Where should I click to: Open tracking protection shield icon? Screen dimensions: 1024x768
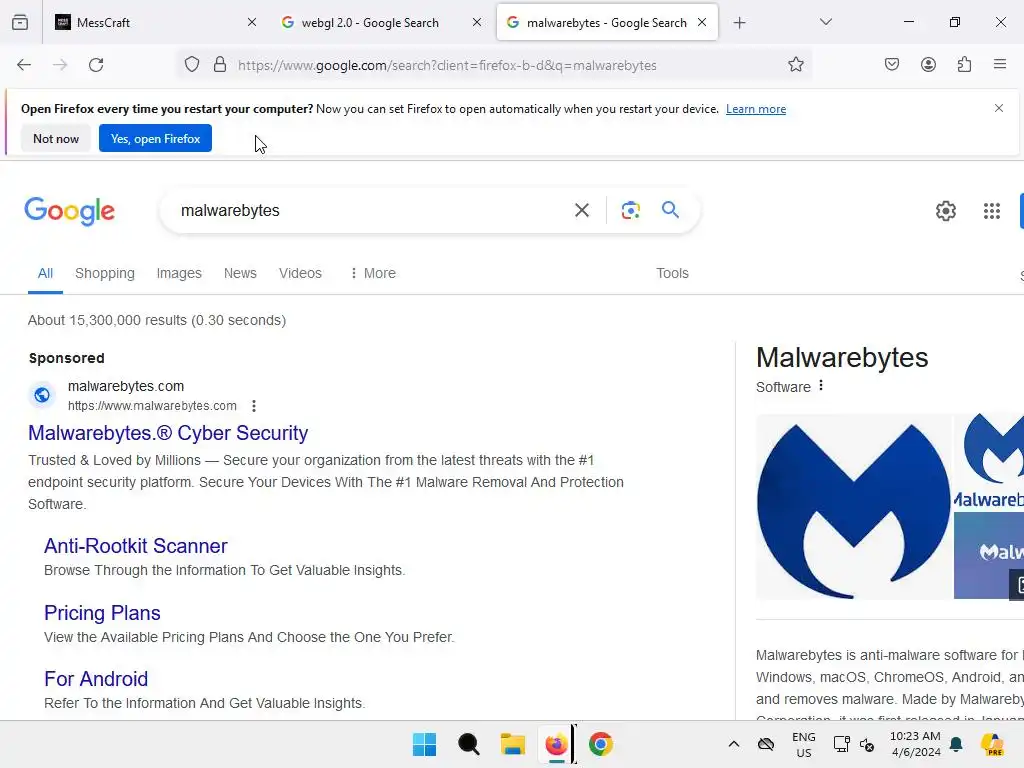[x=191, y=65]
